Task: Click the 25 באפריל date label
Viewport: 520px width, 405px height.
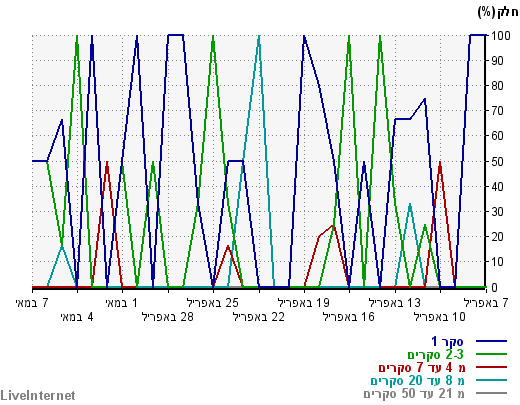Action: [x=213, y=303]
